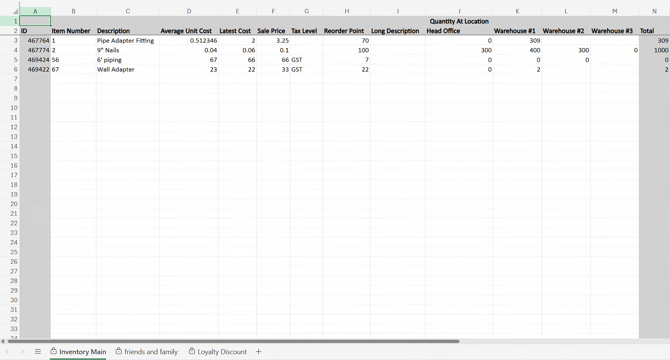Select column D header
The height and width of the screenshot is (360, 670).
189,11
